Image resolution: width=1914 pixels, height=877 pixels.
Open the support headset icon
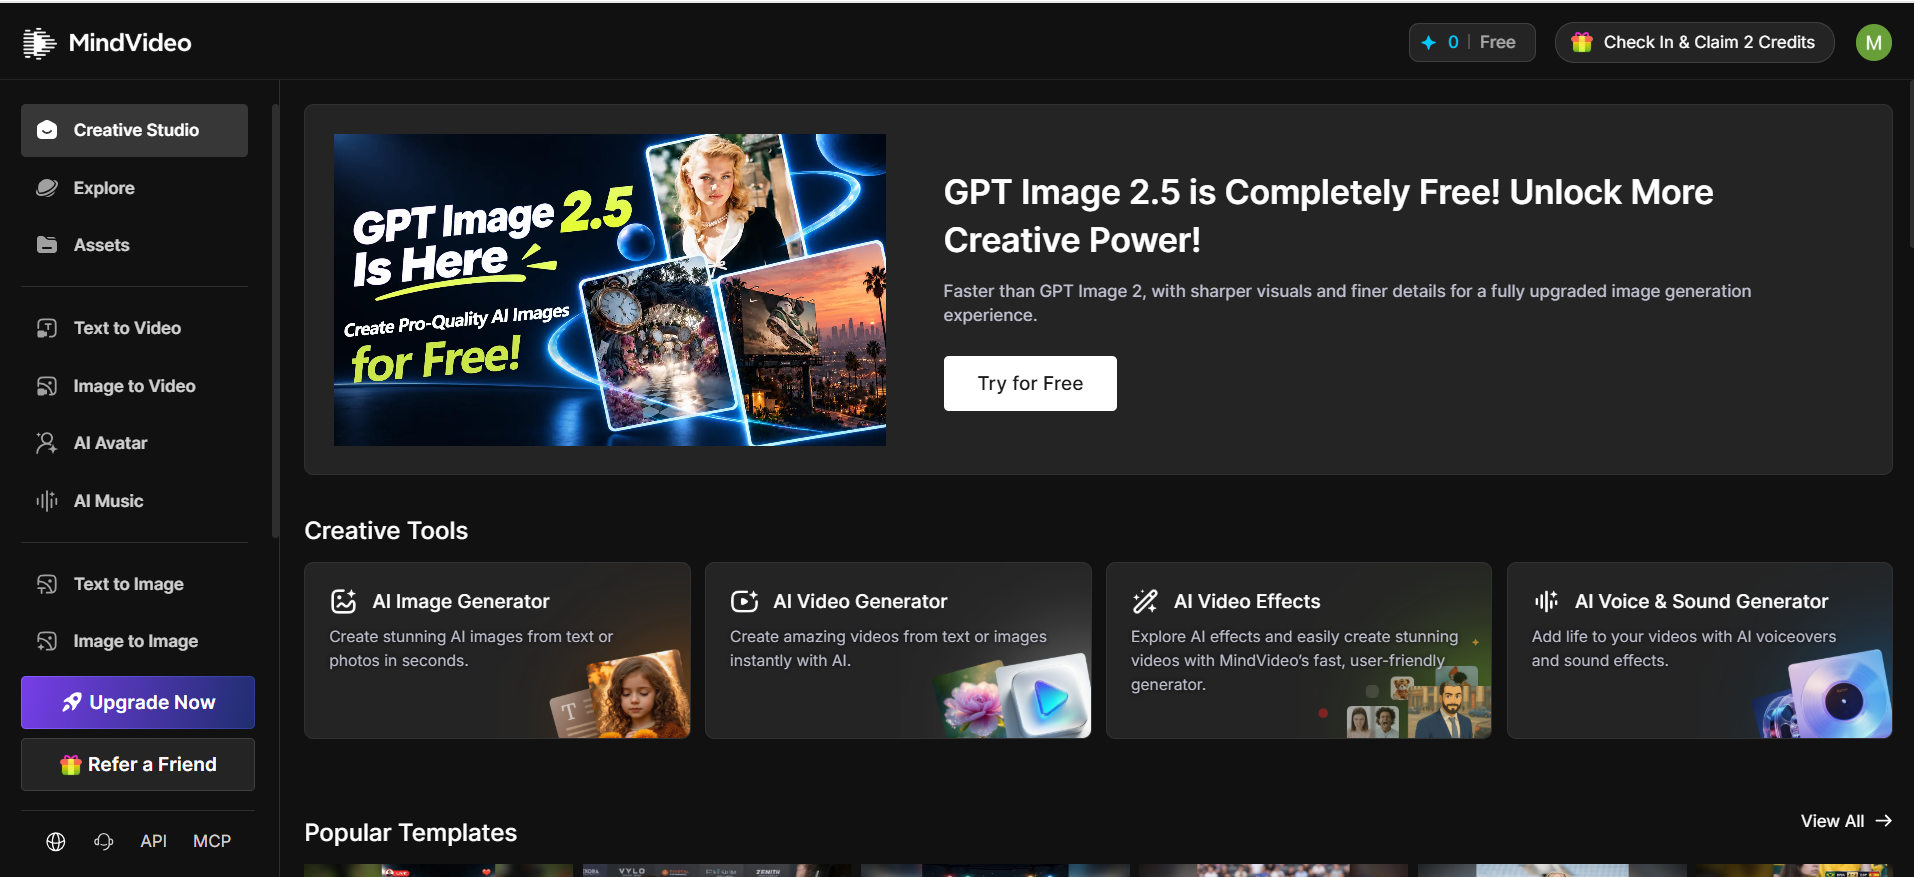tap(104, 842)
